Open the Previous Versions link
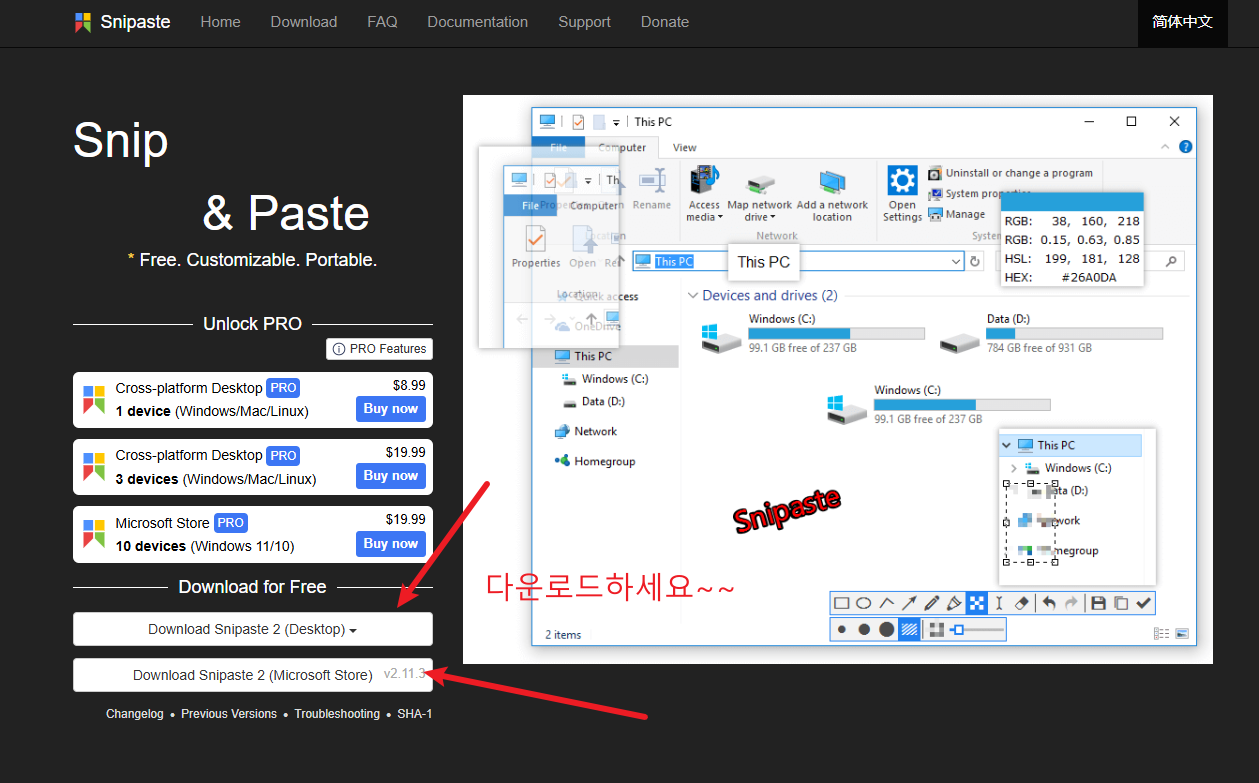The height and width of the screenshot is (783, 1259). (x=229, y=714)
